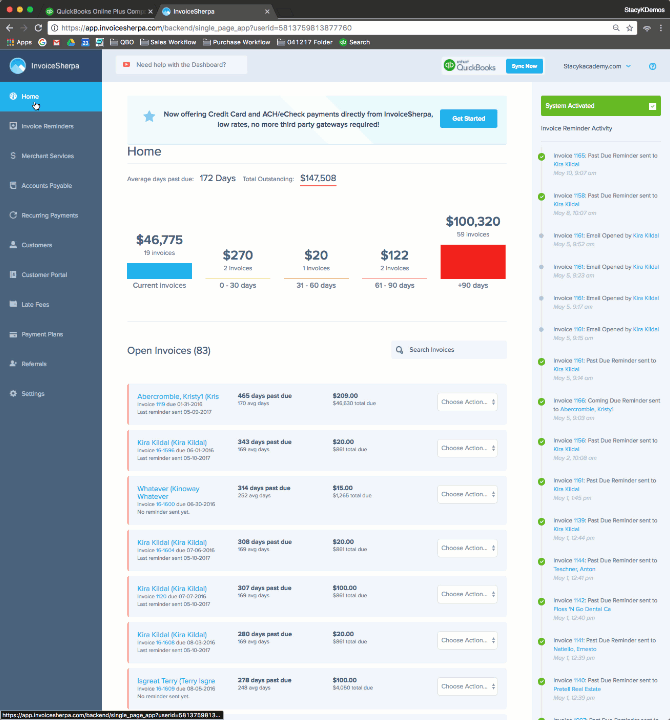Switch to QuickBooks Online Plus tab
670x720 pixels.
click(98, 11)
